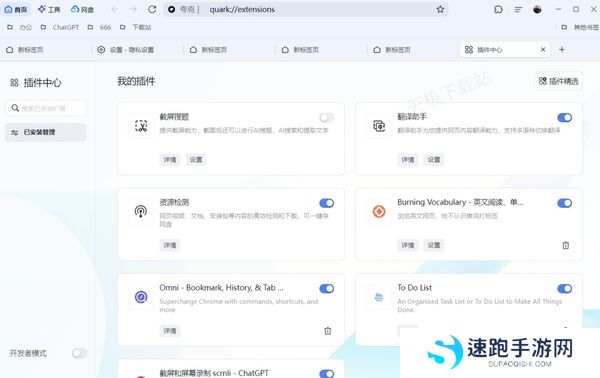Switch to the first 新标签页 tab
600x378 pixels.
pos(45,50)
